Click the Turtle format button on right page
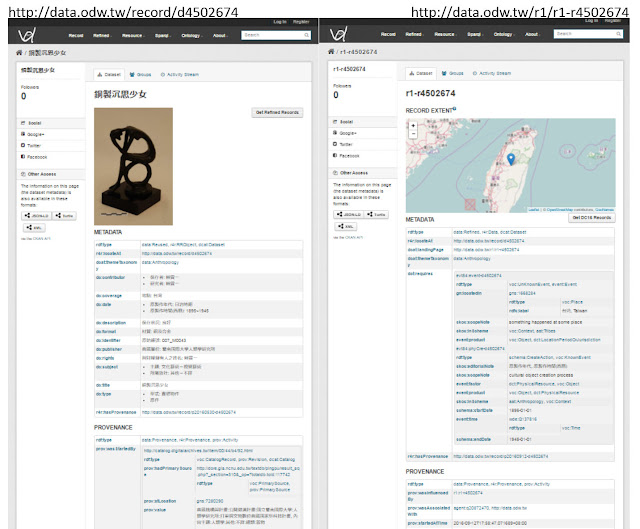 point(376,214)
